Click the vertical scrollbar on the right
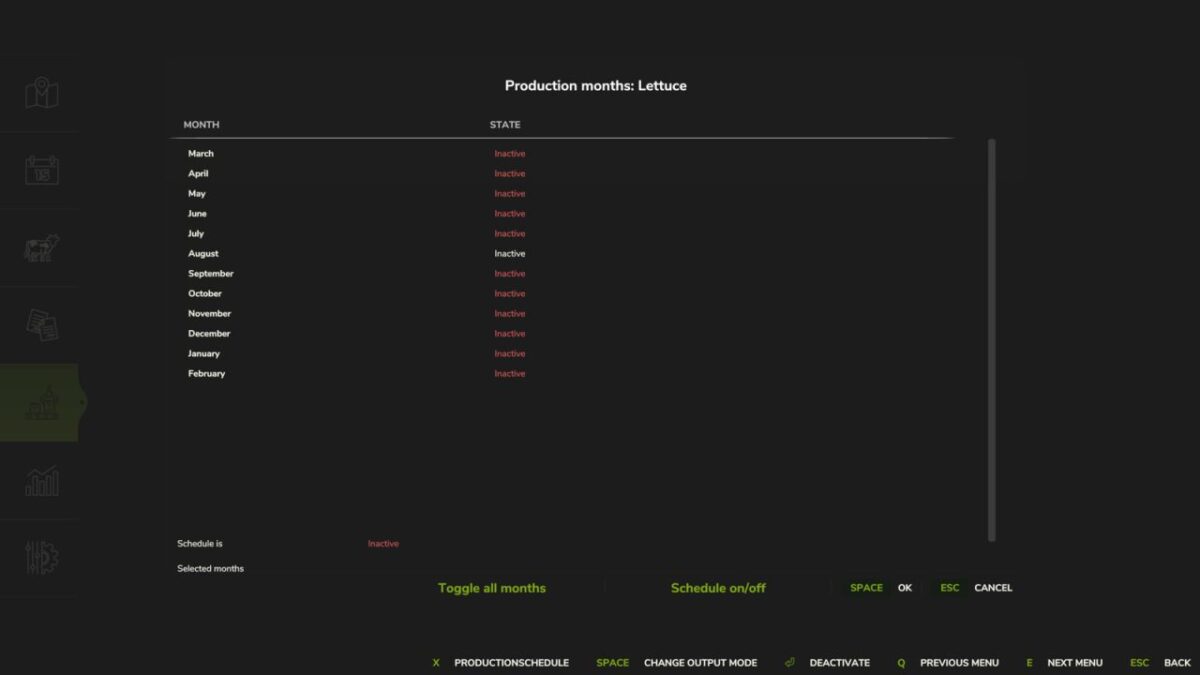Image resolution: width=1200 pixels, height=675 pixels. coord(991,340)
